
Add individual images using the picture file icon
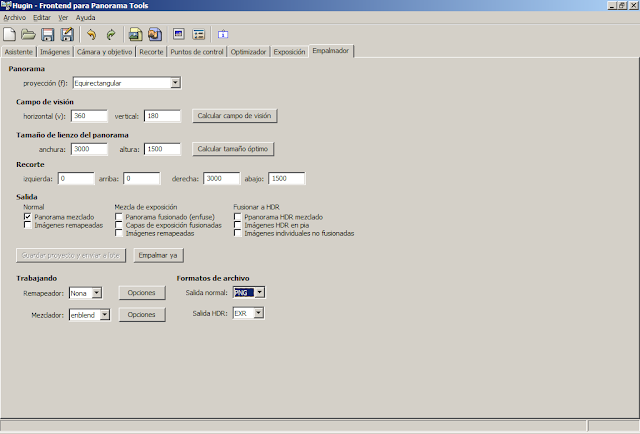pyautogui.click(x=136, y=34)
